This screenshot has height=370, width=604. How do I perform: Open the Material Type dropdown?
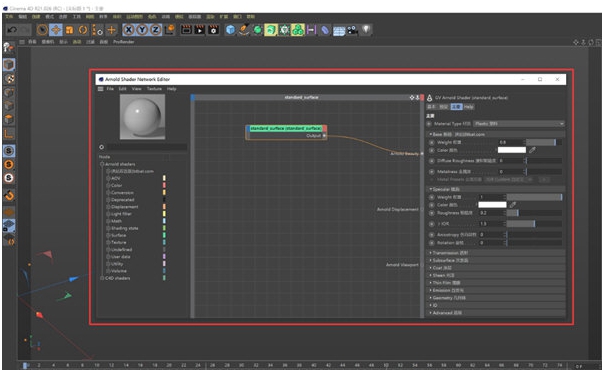(x=518, y=124)
